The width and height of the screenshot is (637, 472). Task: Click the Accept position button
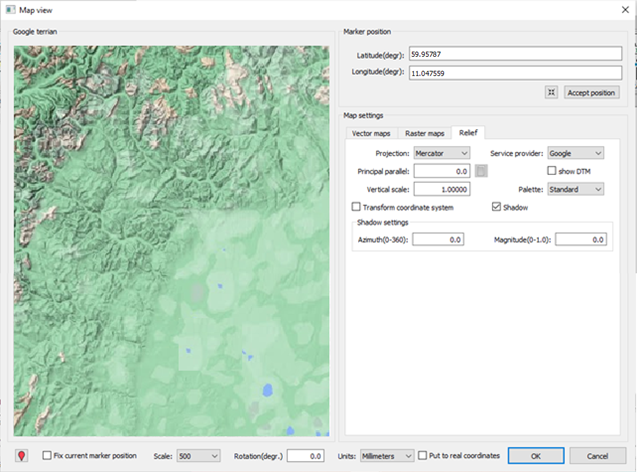[592, 93]
